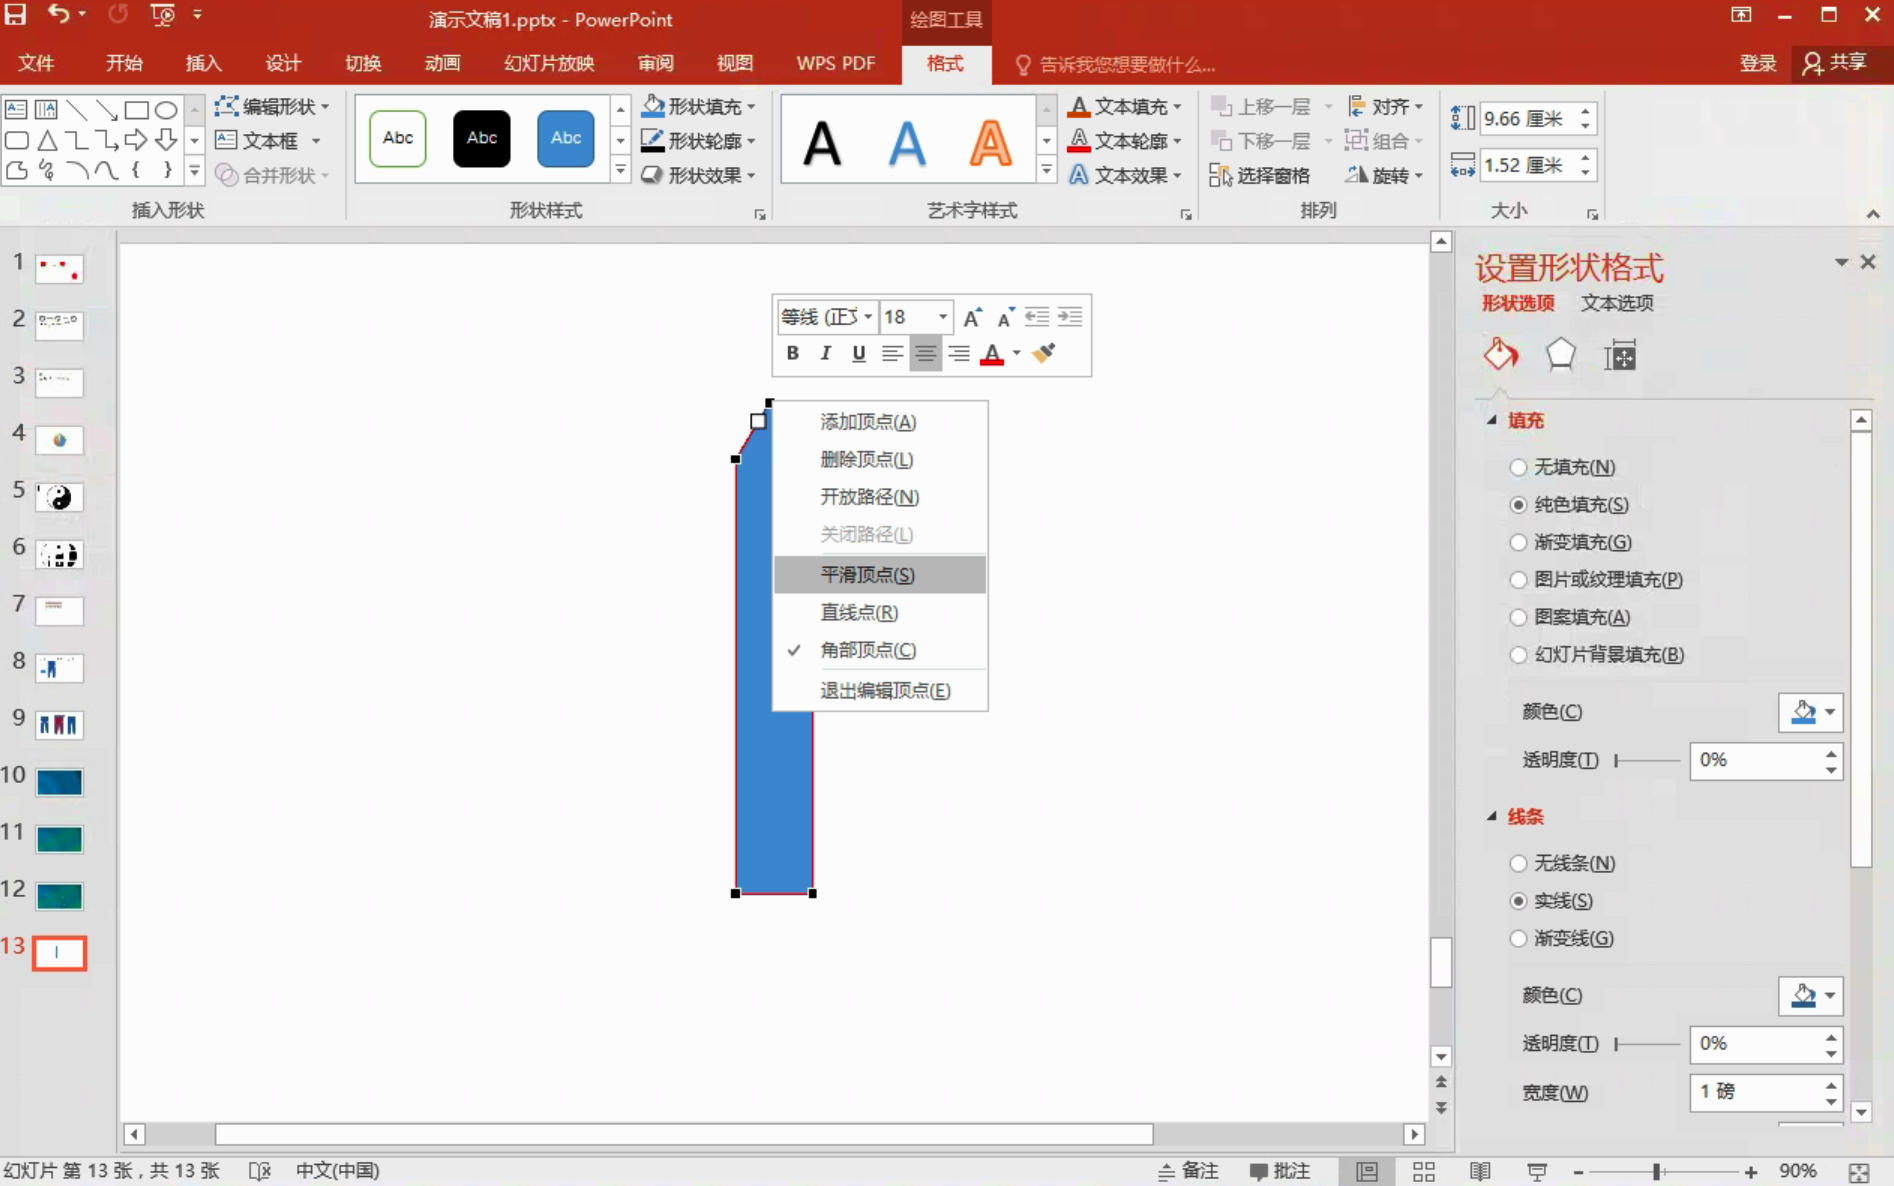
Task: Click Selection Pane button
Action: pos(1259,175)
